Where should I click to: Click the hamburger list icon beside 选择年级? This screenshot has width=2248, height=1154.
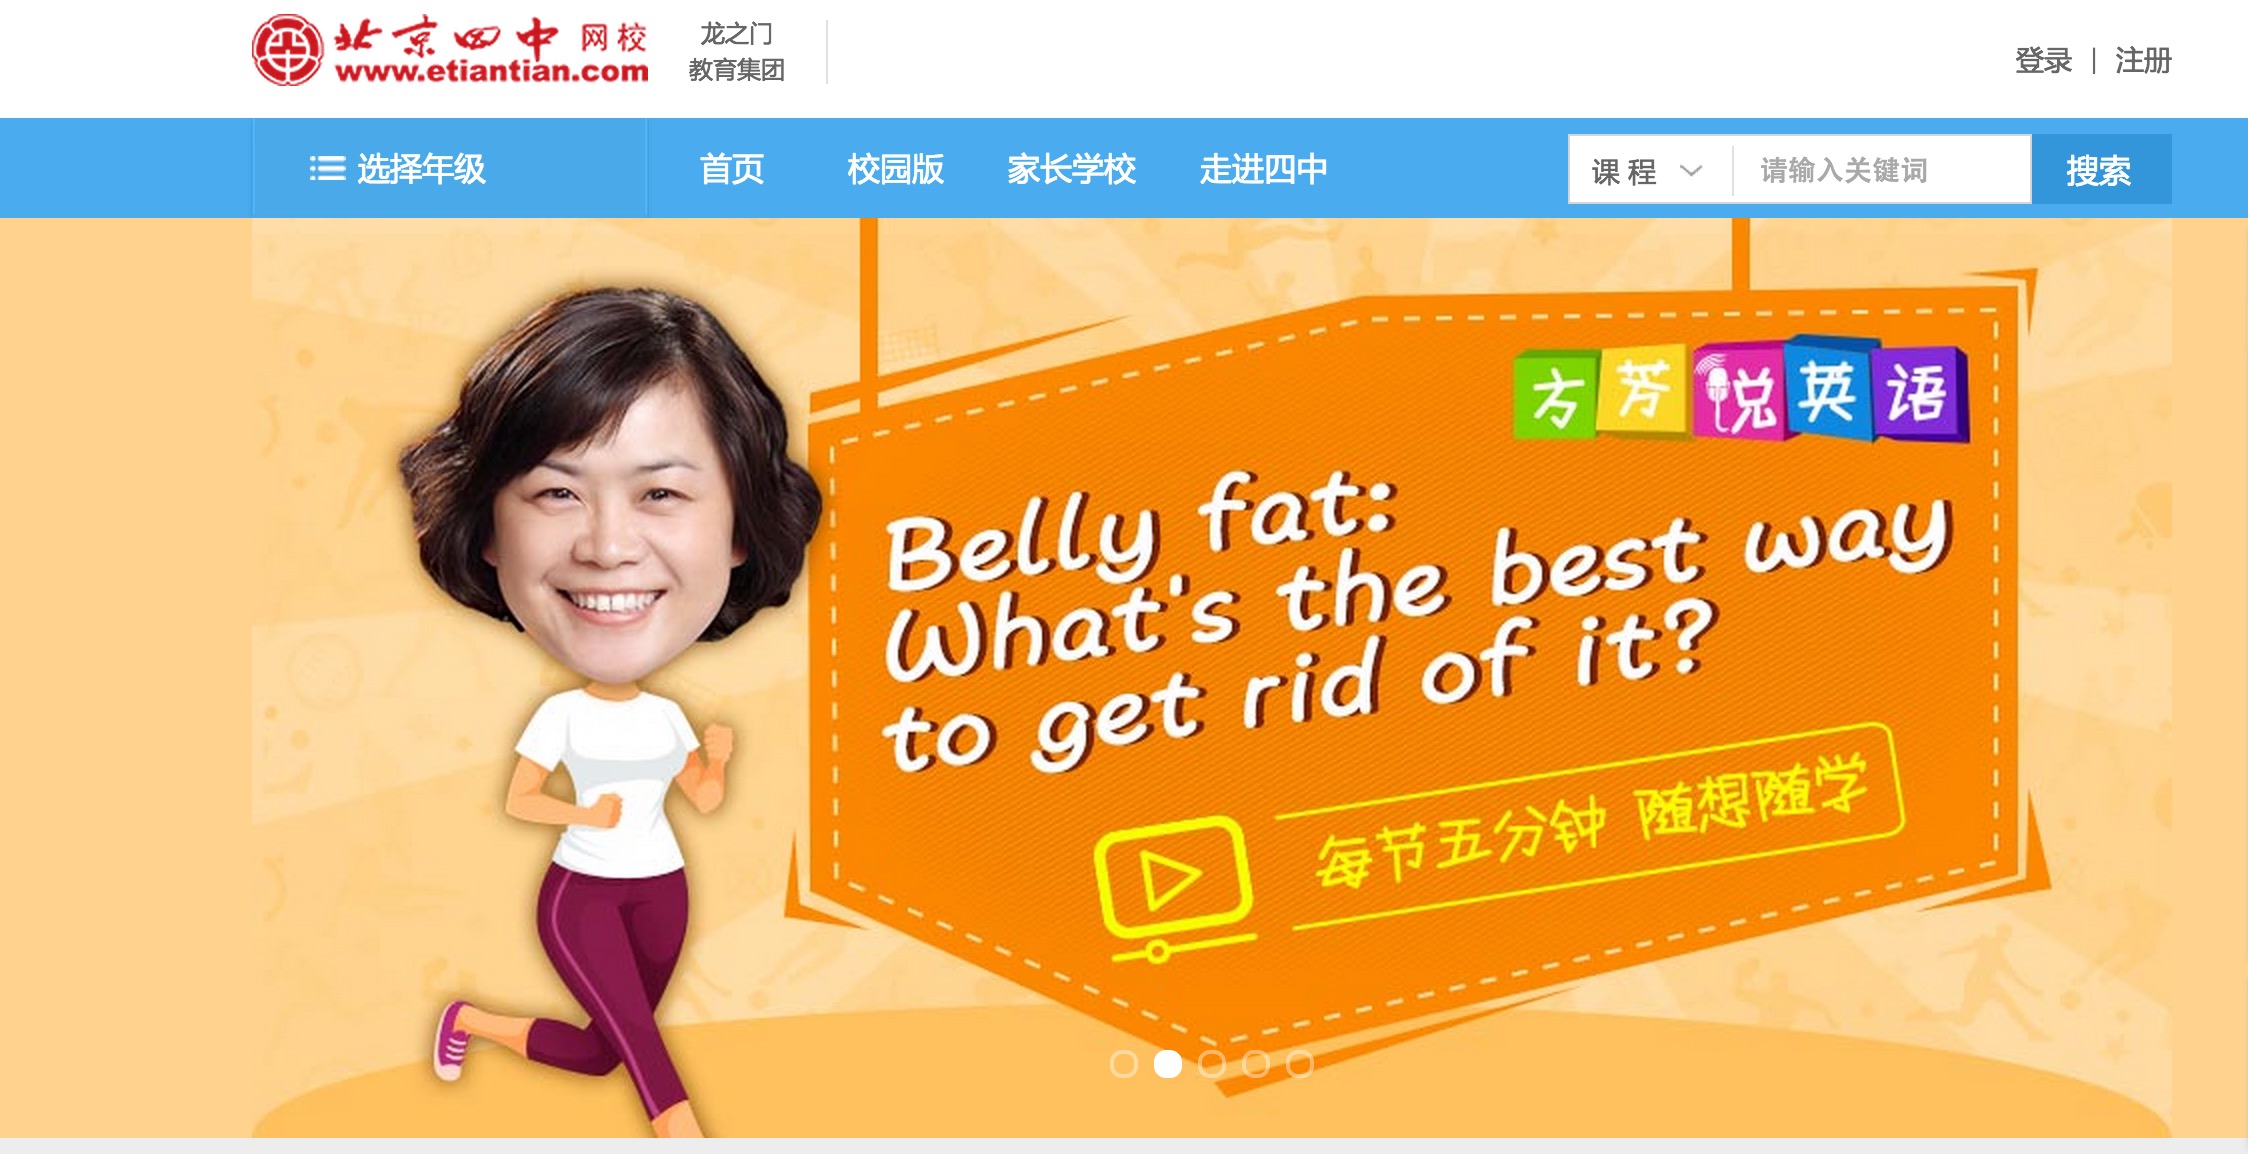[x=327, y=168]
